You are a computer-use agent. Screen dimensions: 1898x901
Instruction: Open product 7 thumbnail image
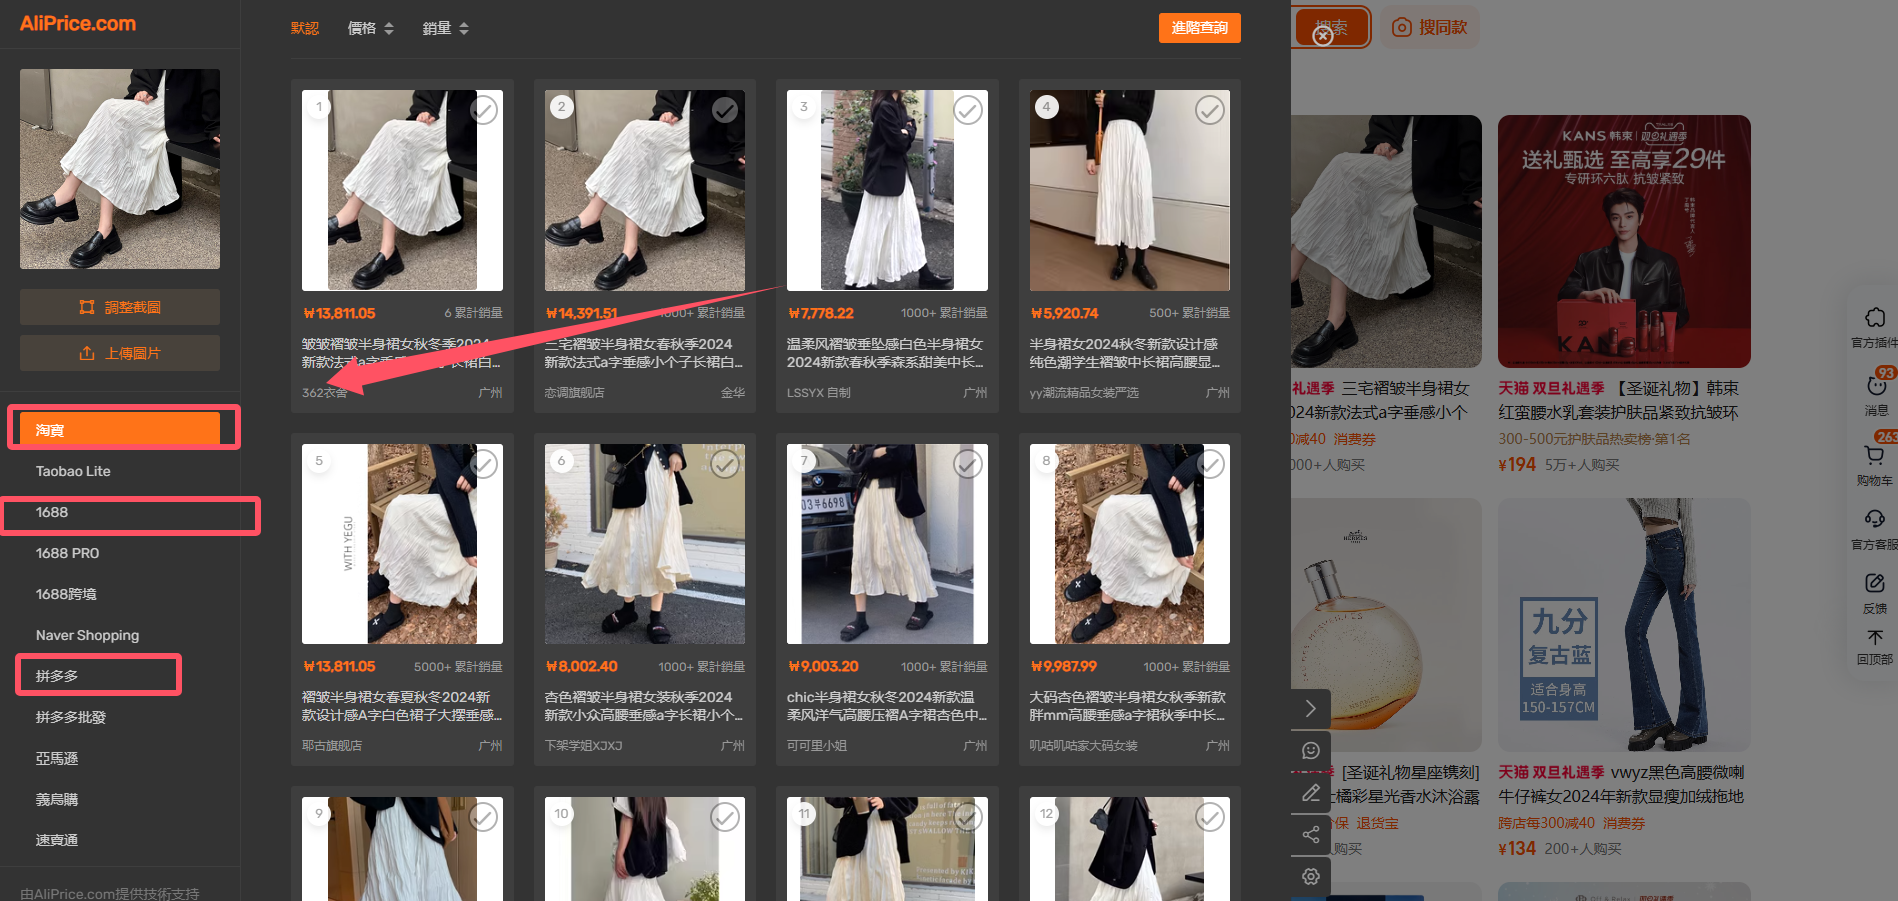pyautogui.click(x=887, y=544)
